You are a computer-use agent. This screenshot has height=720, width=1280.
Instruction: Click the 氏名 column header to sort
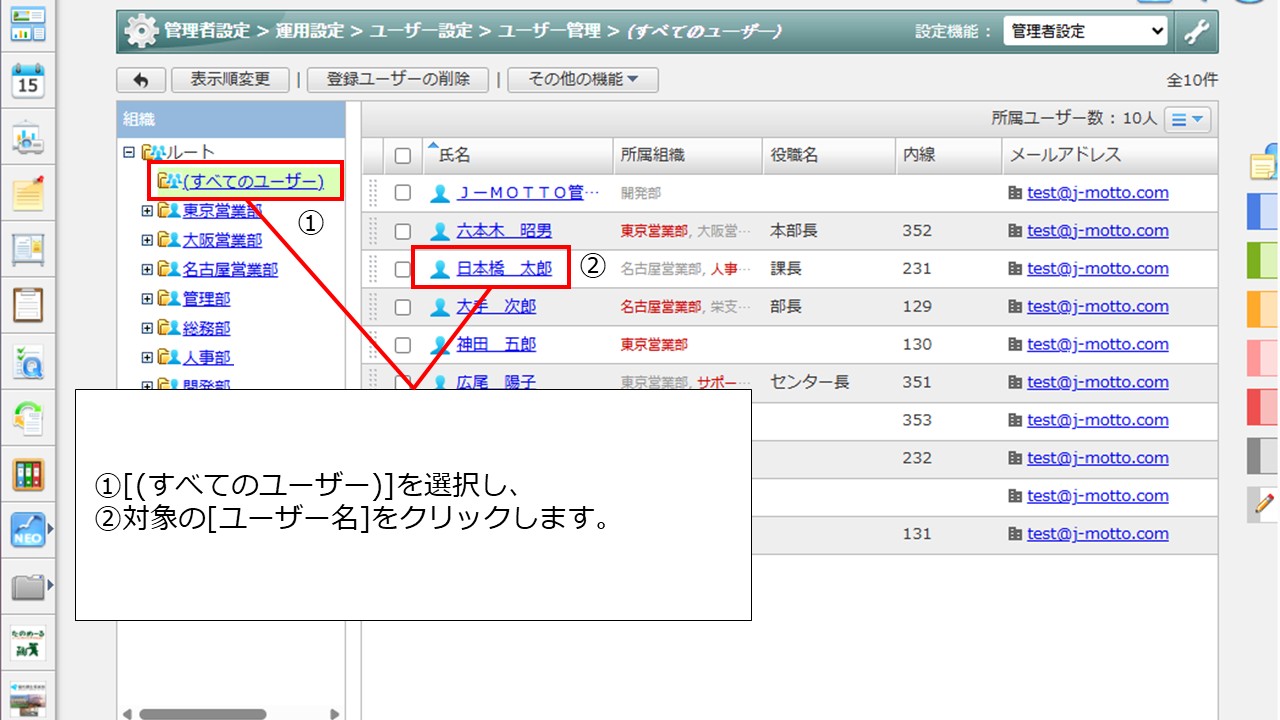(x=455, y=155)
